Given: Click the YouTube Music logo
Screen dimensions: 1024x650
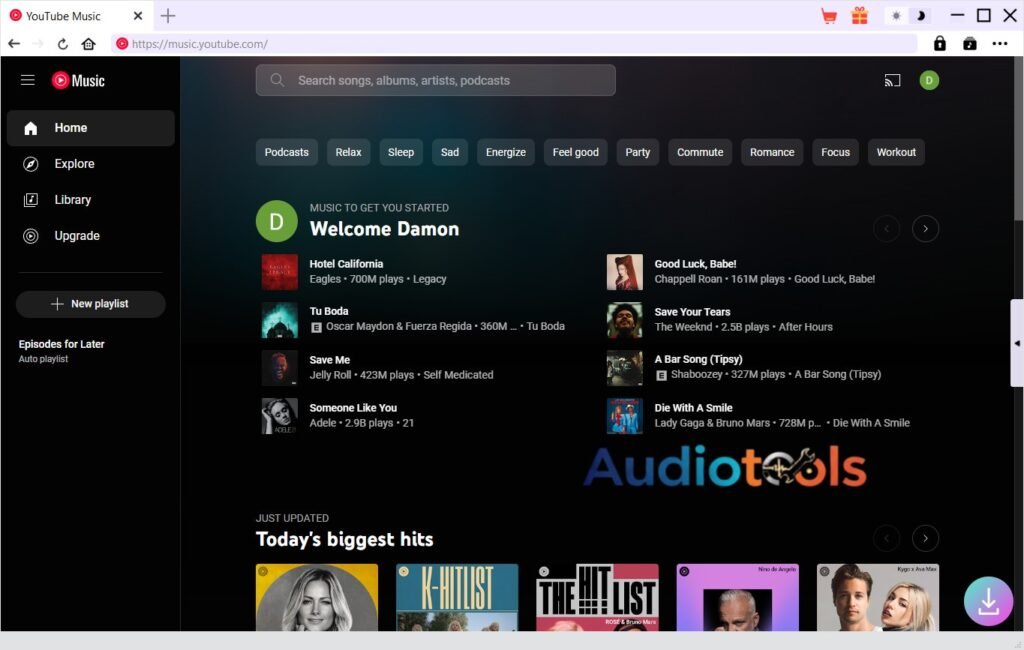Looking at the screenshot, I should (78, 80).
